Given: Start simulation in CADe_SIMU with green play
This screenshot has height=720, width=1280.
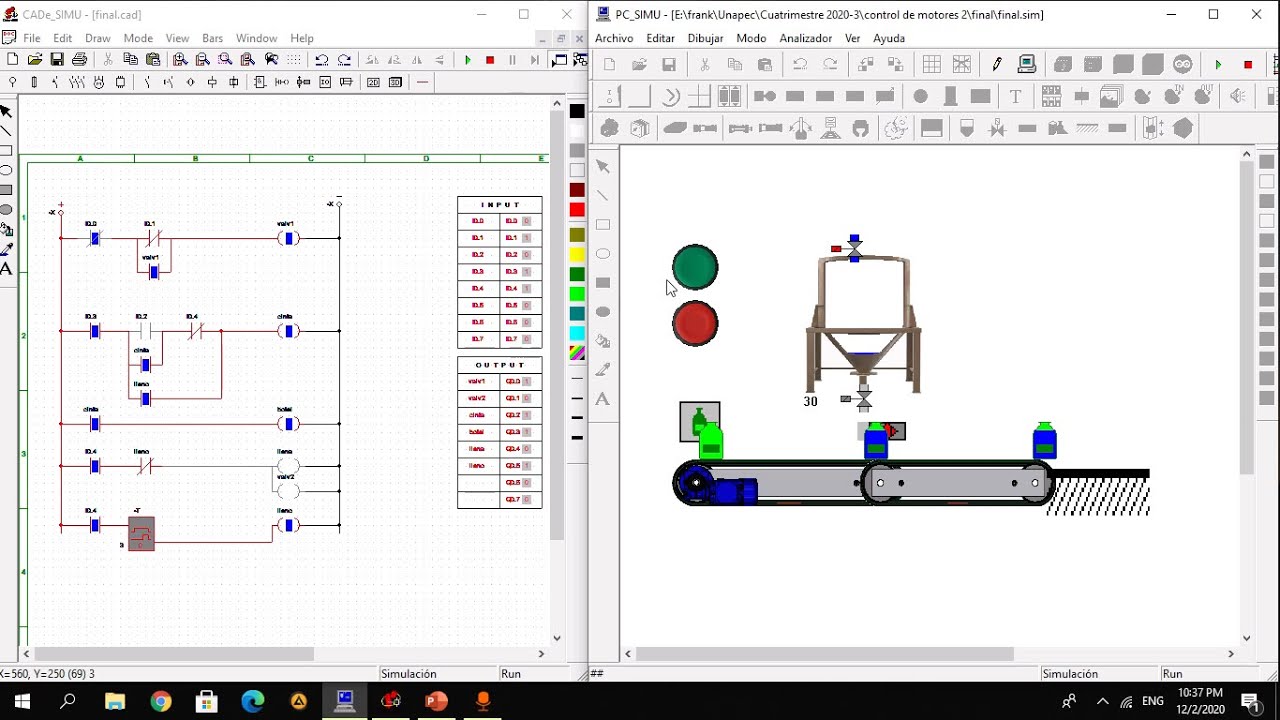Looking at the screenshot, I should [x=467, y=60].
